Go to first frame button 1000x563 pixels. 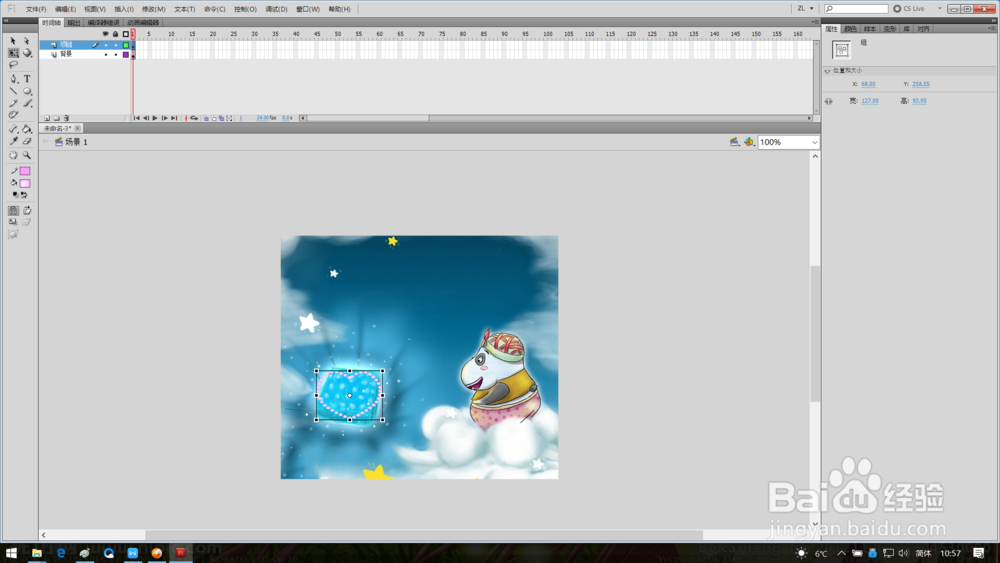point(136,119)
